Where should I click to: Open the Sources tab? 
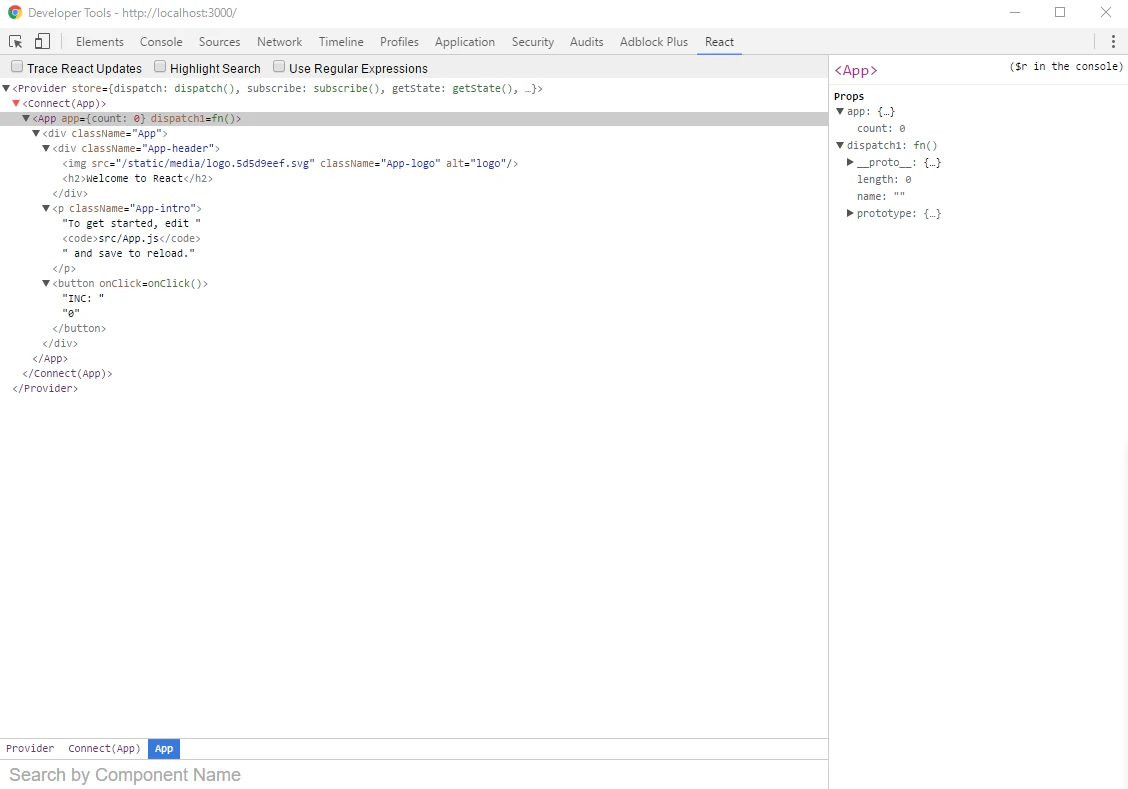(219, 42)
